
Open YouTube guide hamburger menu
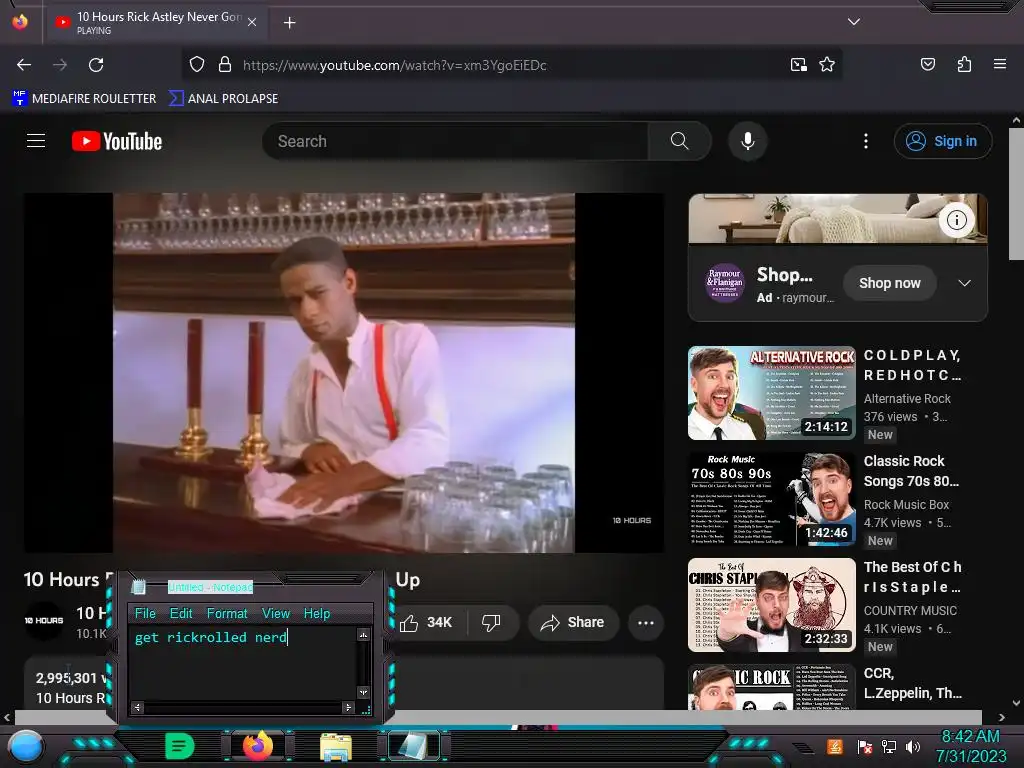(x=36, y=141)
